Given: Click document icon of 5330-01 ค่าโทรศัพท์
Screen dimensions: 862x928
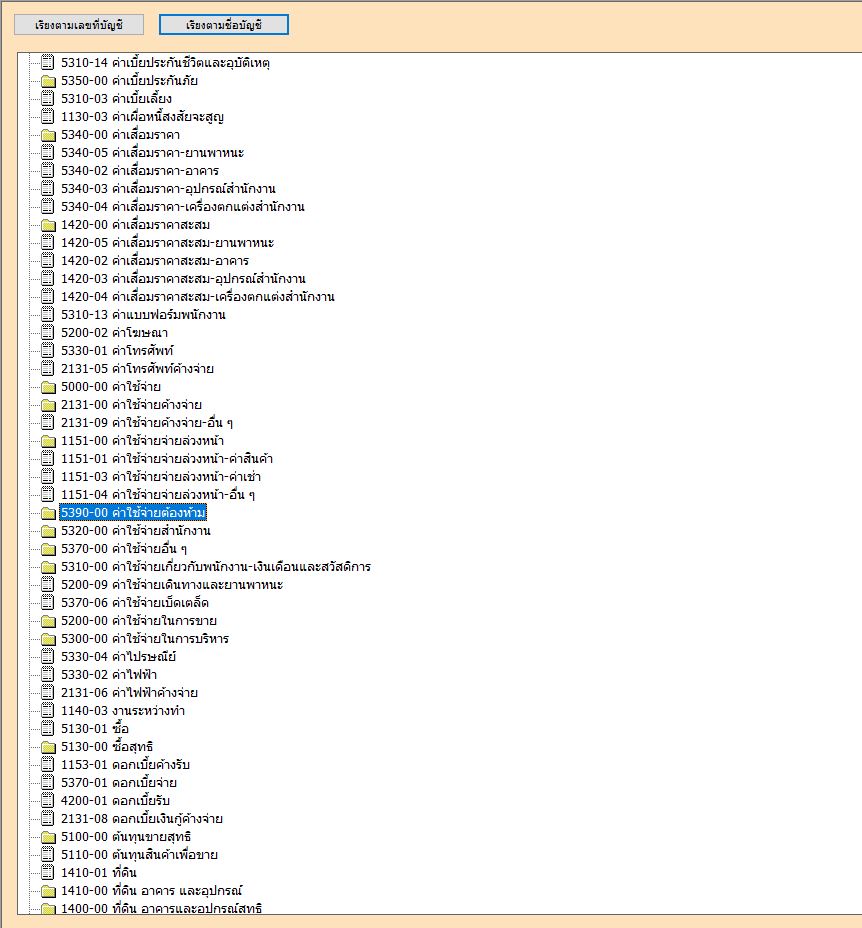Looking at the screenshot, I should [48, 351].
